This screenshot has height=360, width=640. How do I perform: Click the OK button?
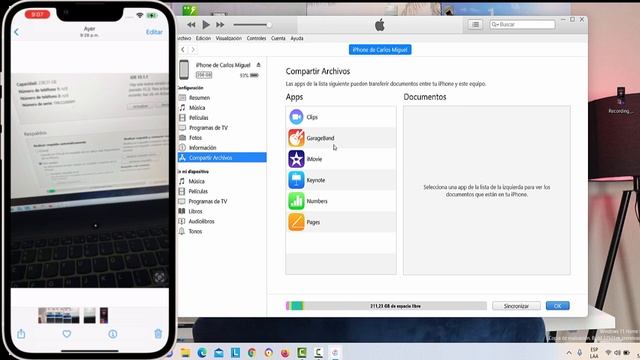[x=558, y=306]
